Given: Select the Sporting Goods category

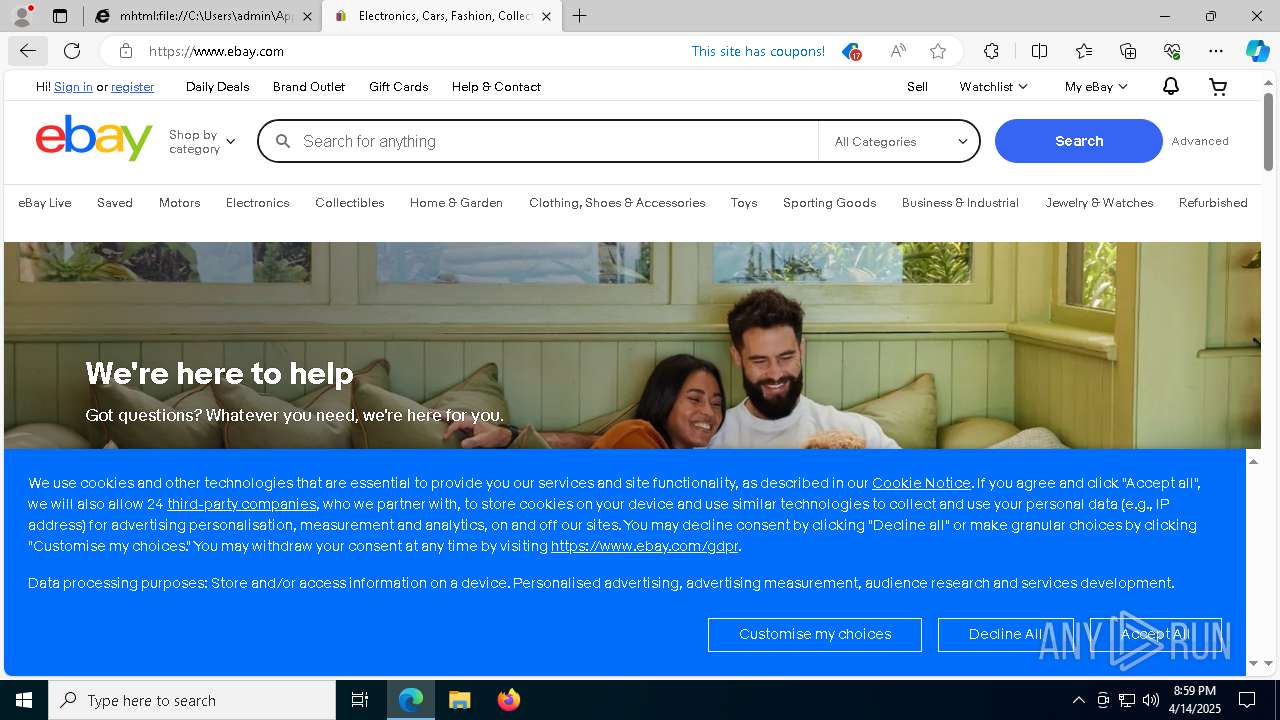Looking at the screenshot, I should point(829,203).
